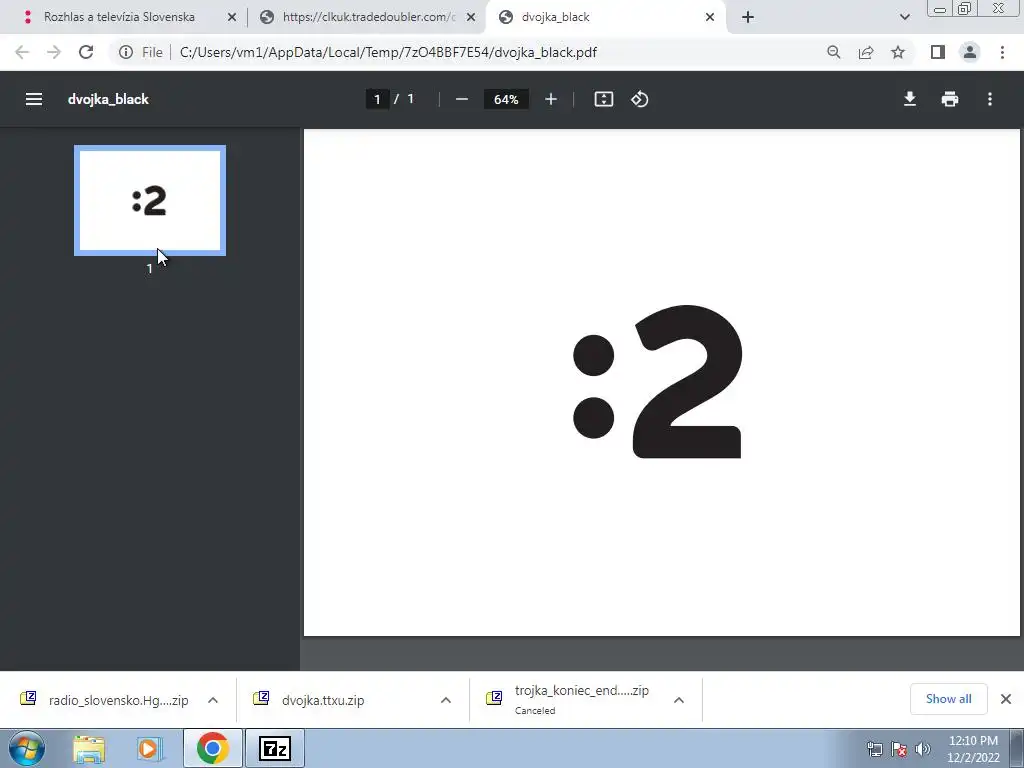Zoom in the PDF with plus
The image size is (1024, 768).
tap(551, 99)
